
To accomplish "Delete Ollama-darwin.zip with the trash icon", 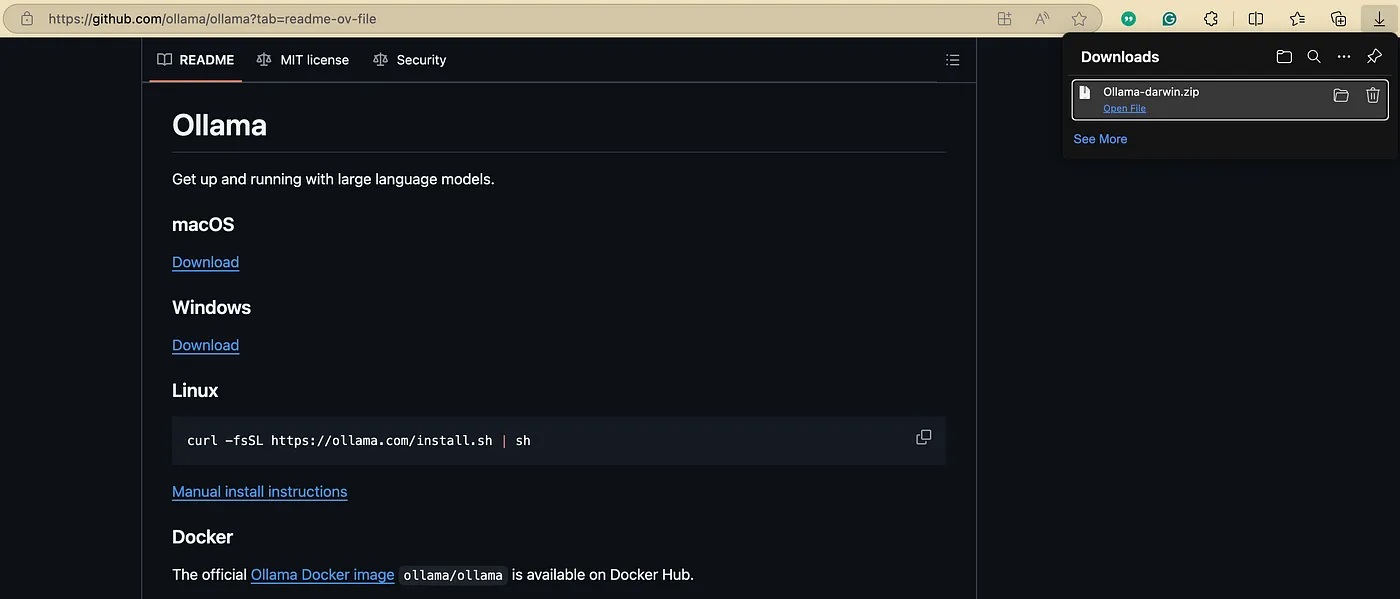I will click(x=1373, y=96).
